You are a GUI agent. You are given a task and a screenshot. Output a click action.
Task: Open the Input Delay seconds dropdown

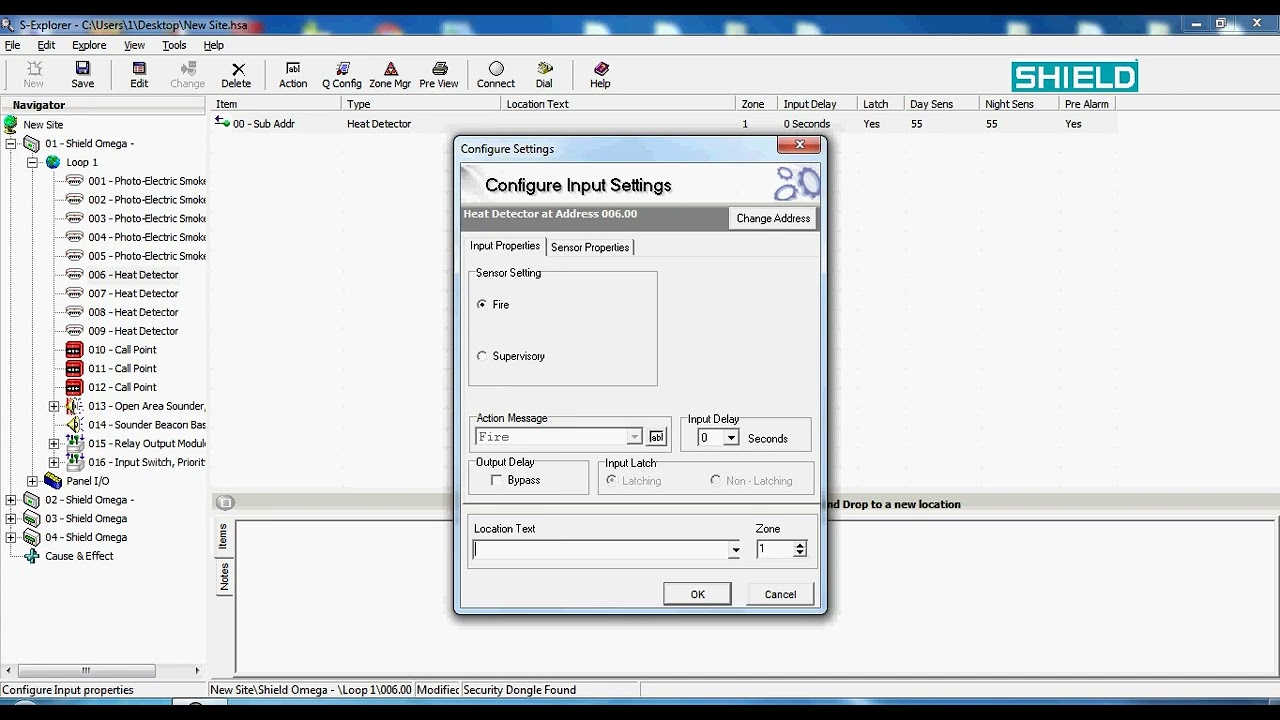tap(731, 438)
